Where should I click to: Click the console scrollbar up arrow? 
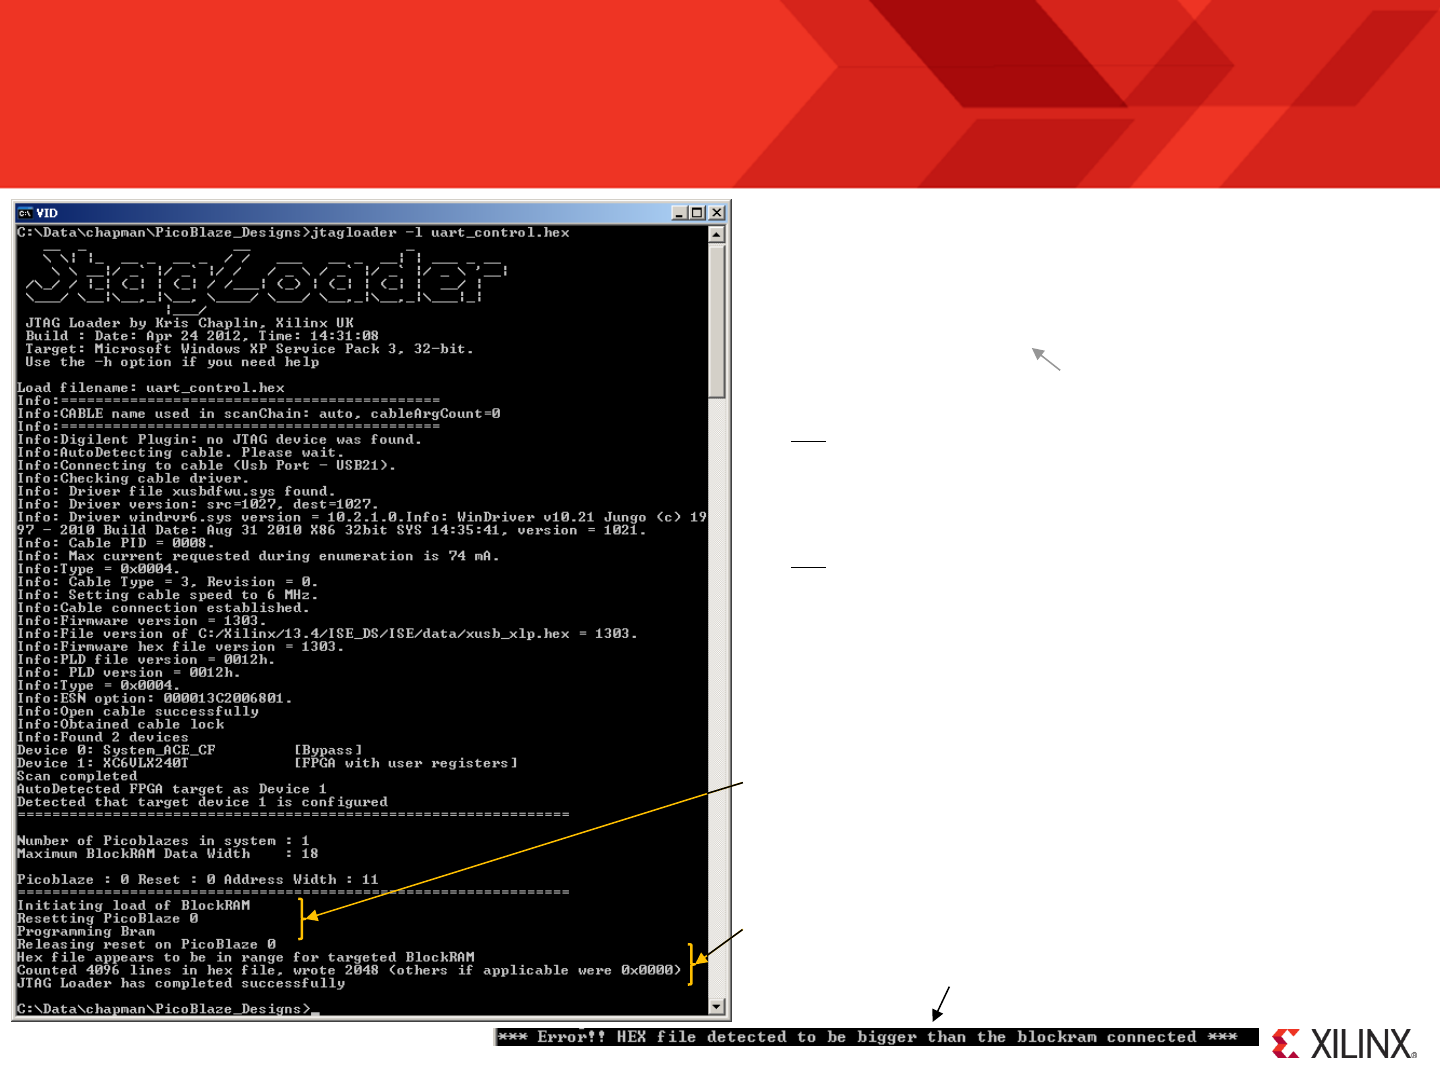coord(716,235)
